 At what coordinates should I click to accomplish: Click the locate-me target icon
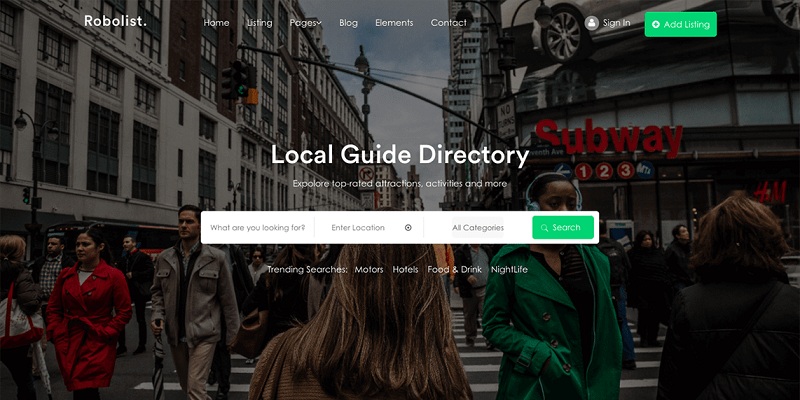[x=408, y=228]
